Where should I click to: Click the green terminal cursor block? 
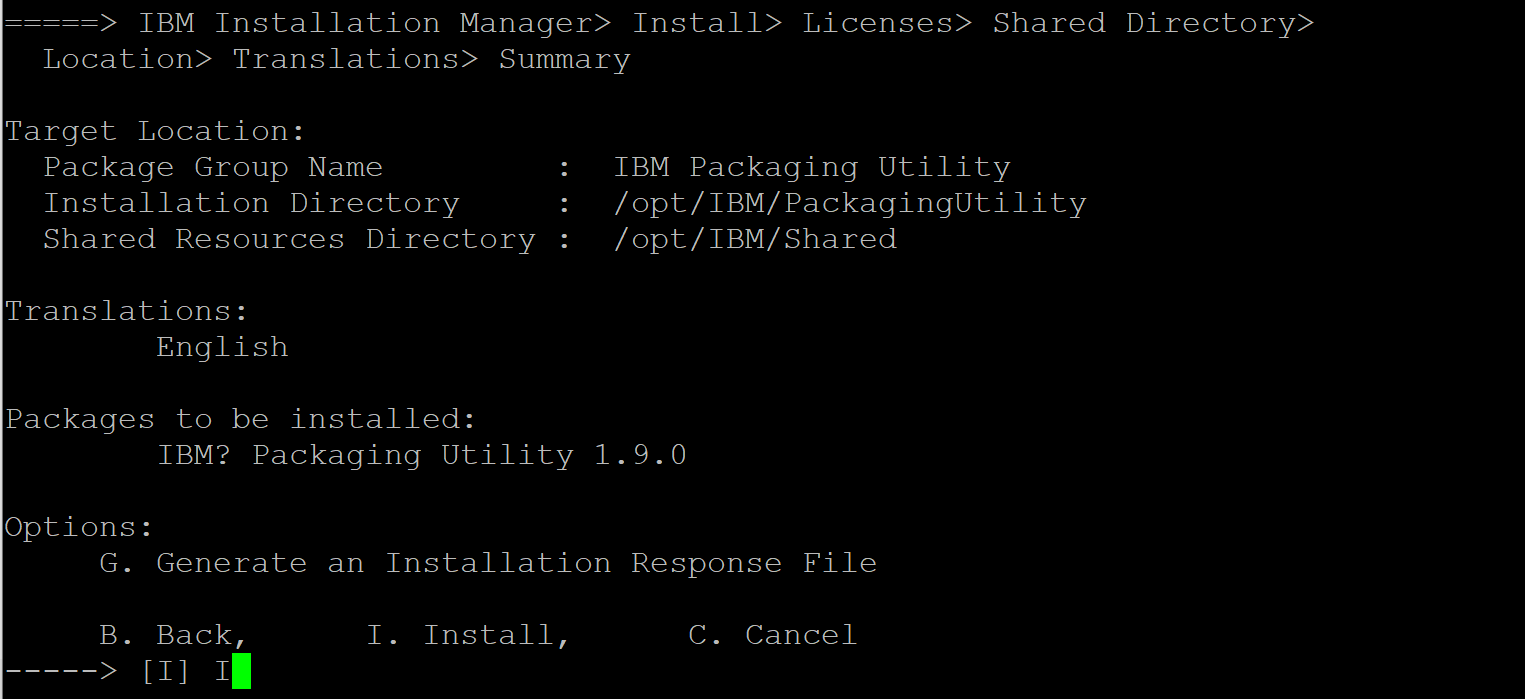pos(241,671)
